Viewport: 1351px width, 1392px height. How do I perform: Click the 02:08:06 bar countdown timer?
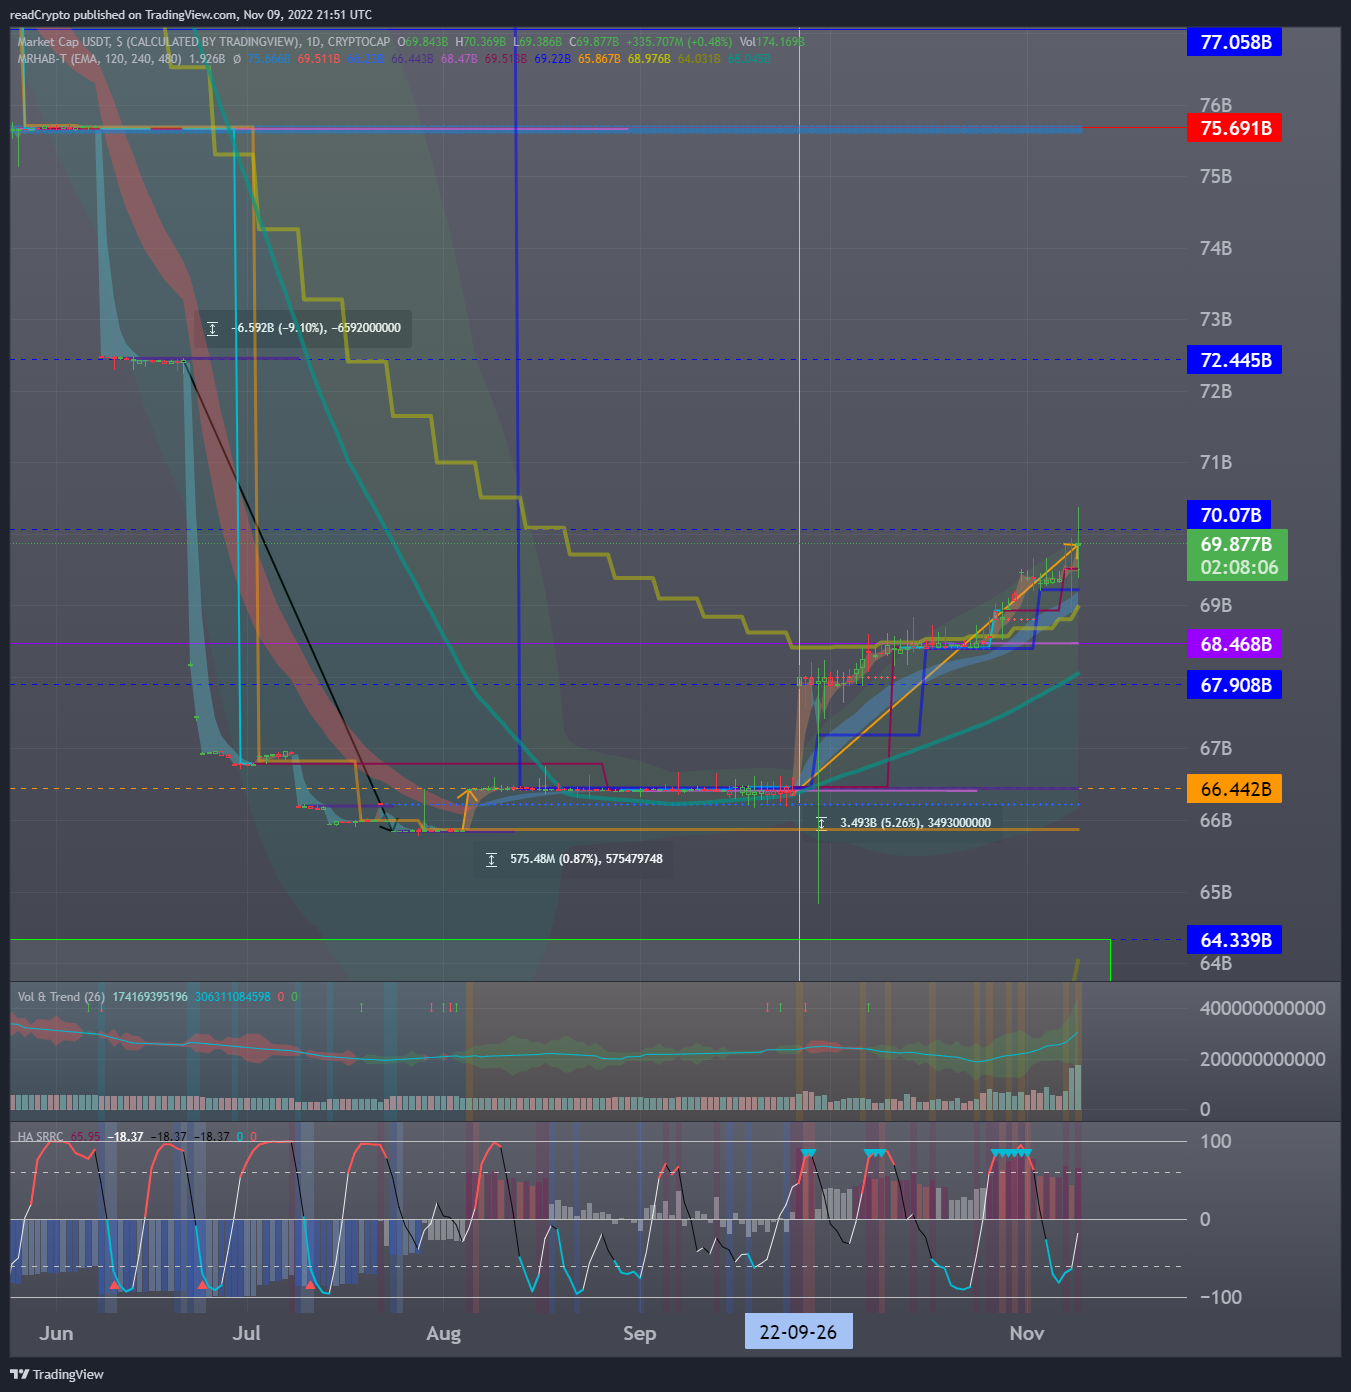click(1239, 568)
